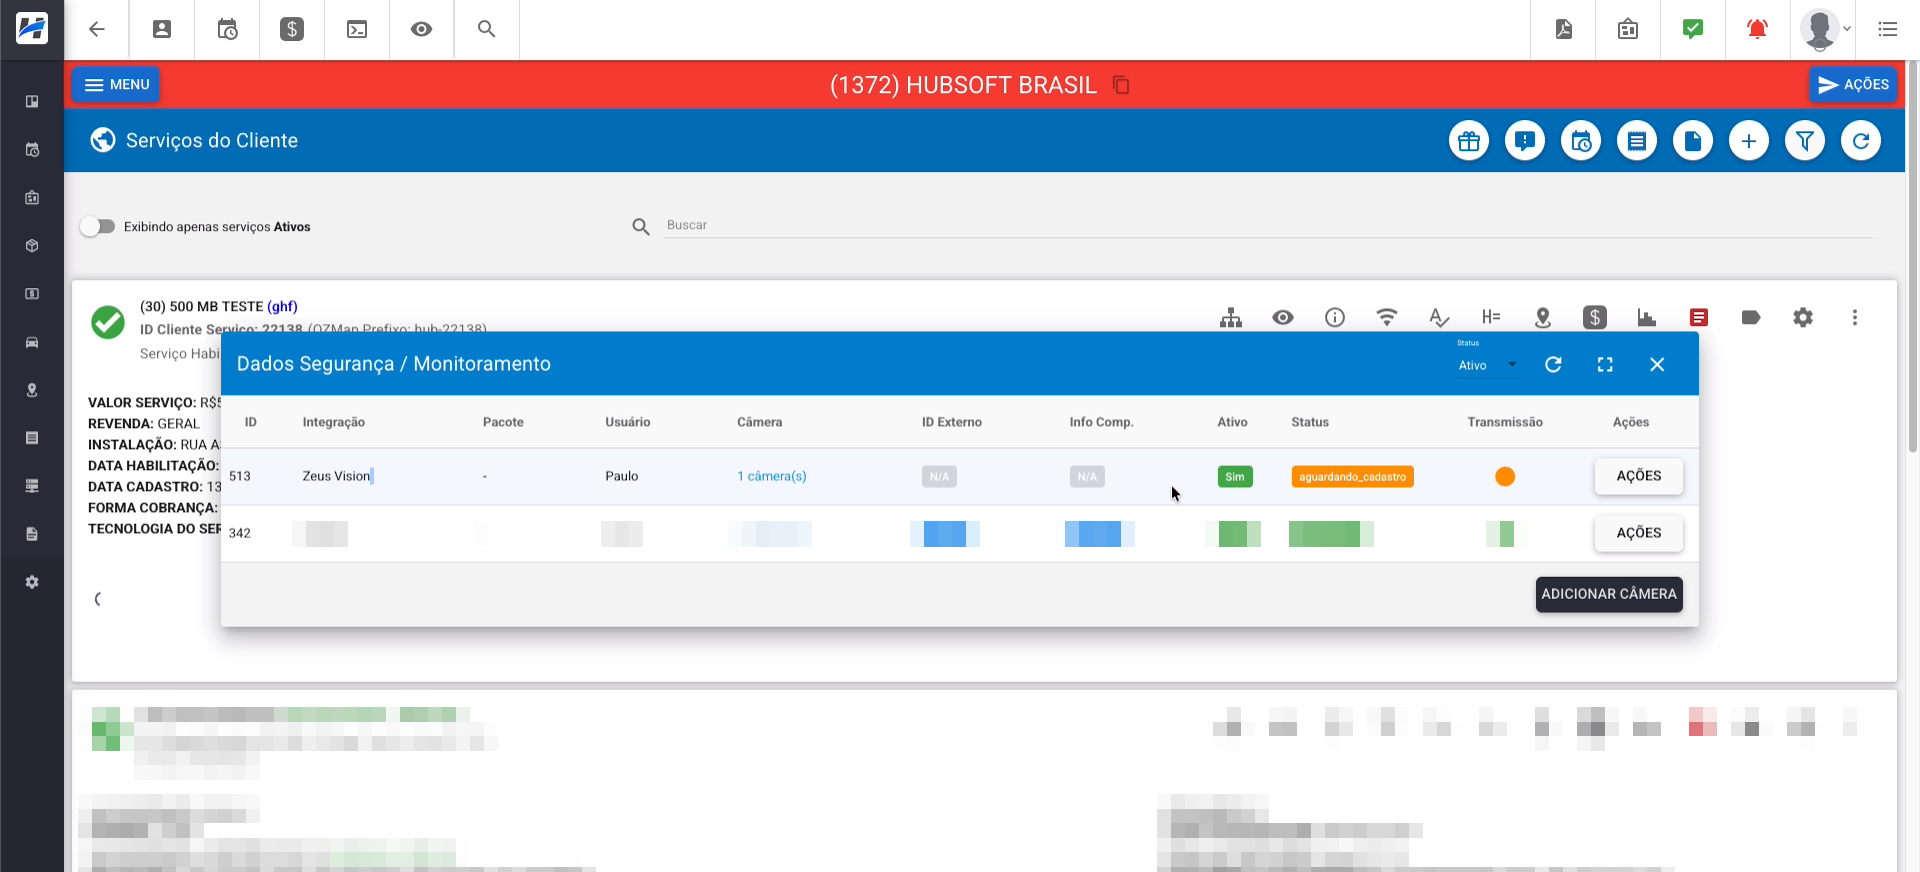Open the location pin icon on the service row
Viewport: 1920px width, 872px height.
click(1543, 318)
